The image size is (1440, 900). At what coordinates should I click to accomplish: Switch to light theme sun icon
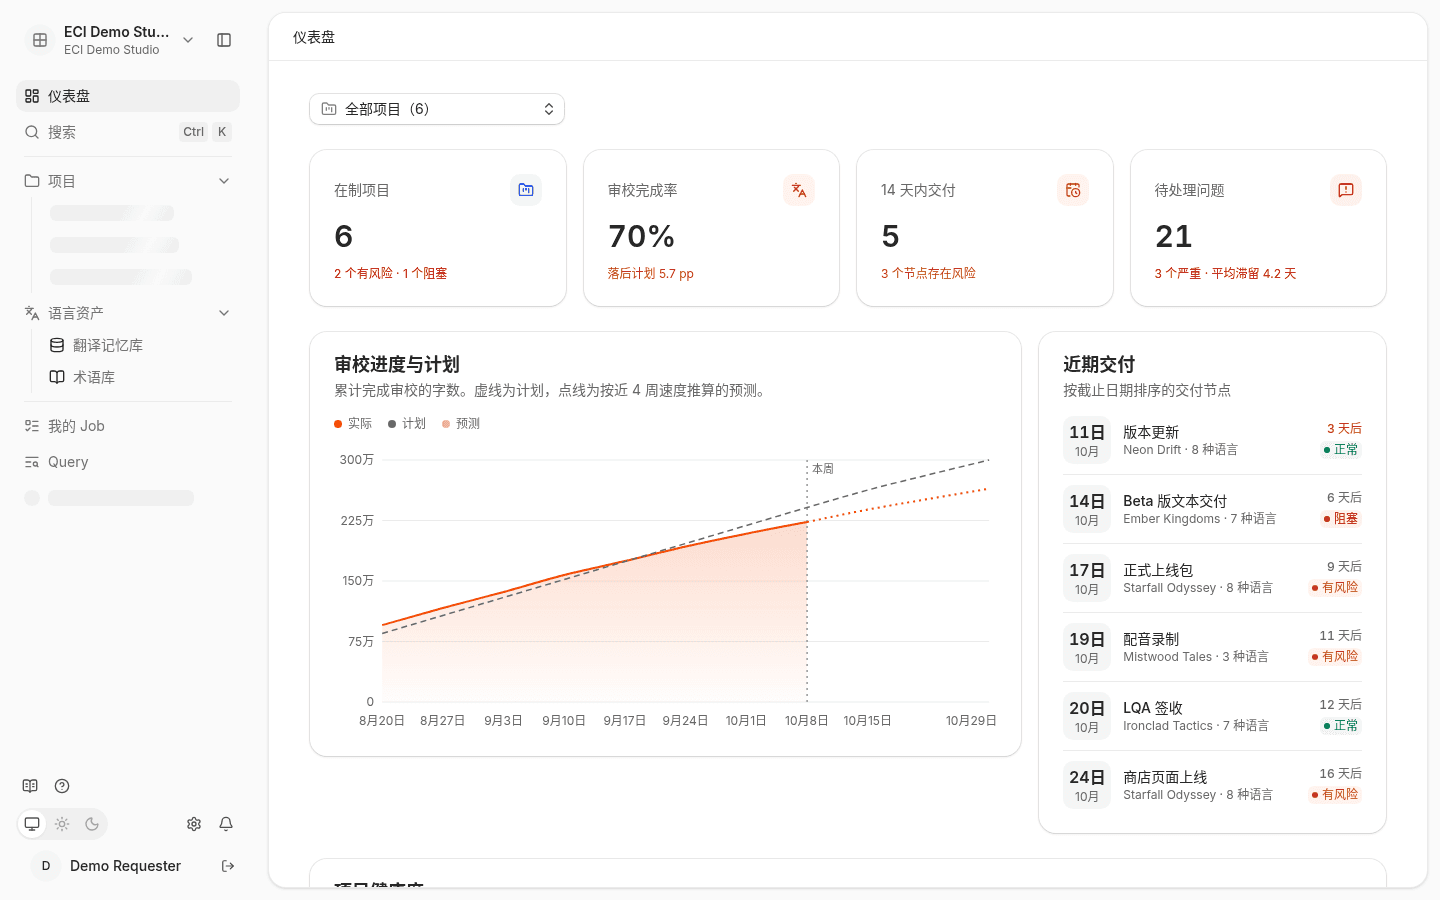tap(62, 824)
